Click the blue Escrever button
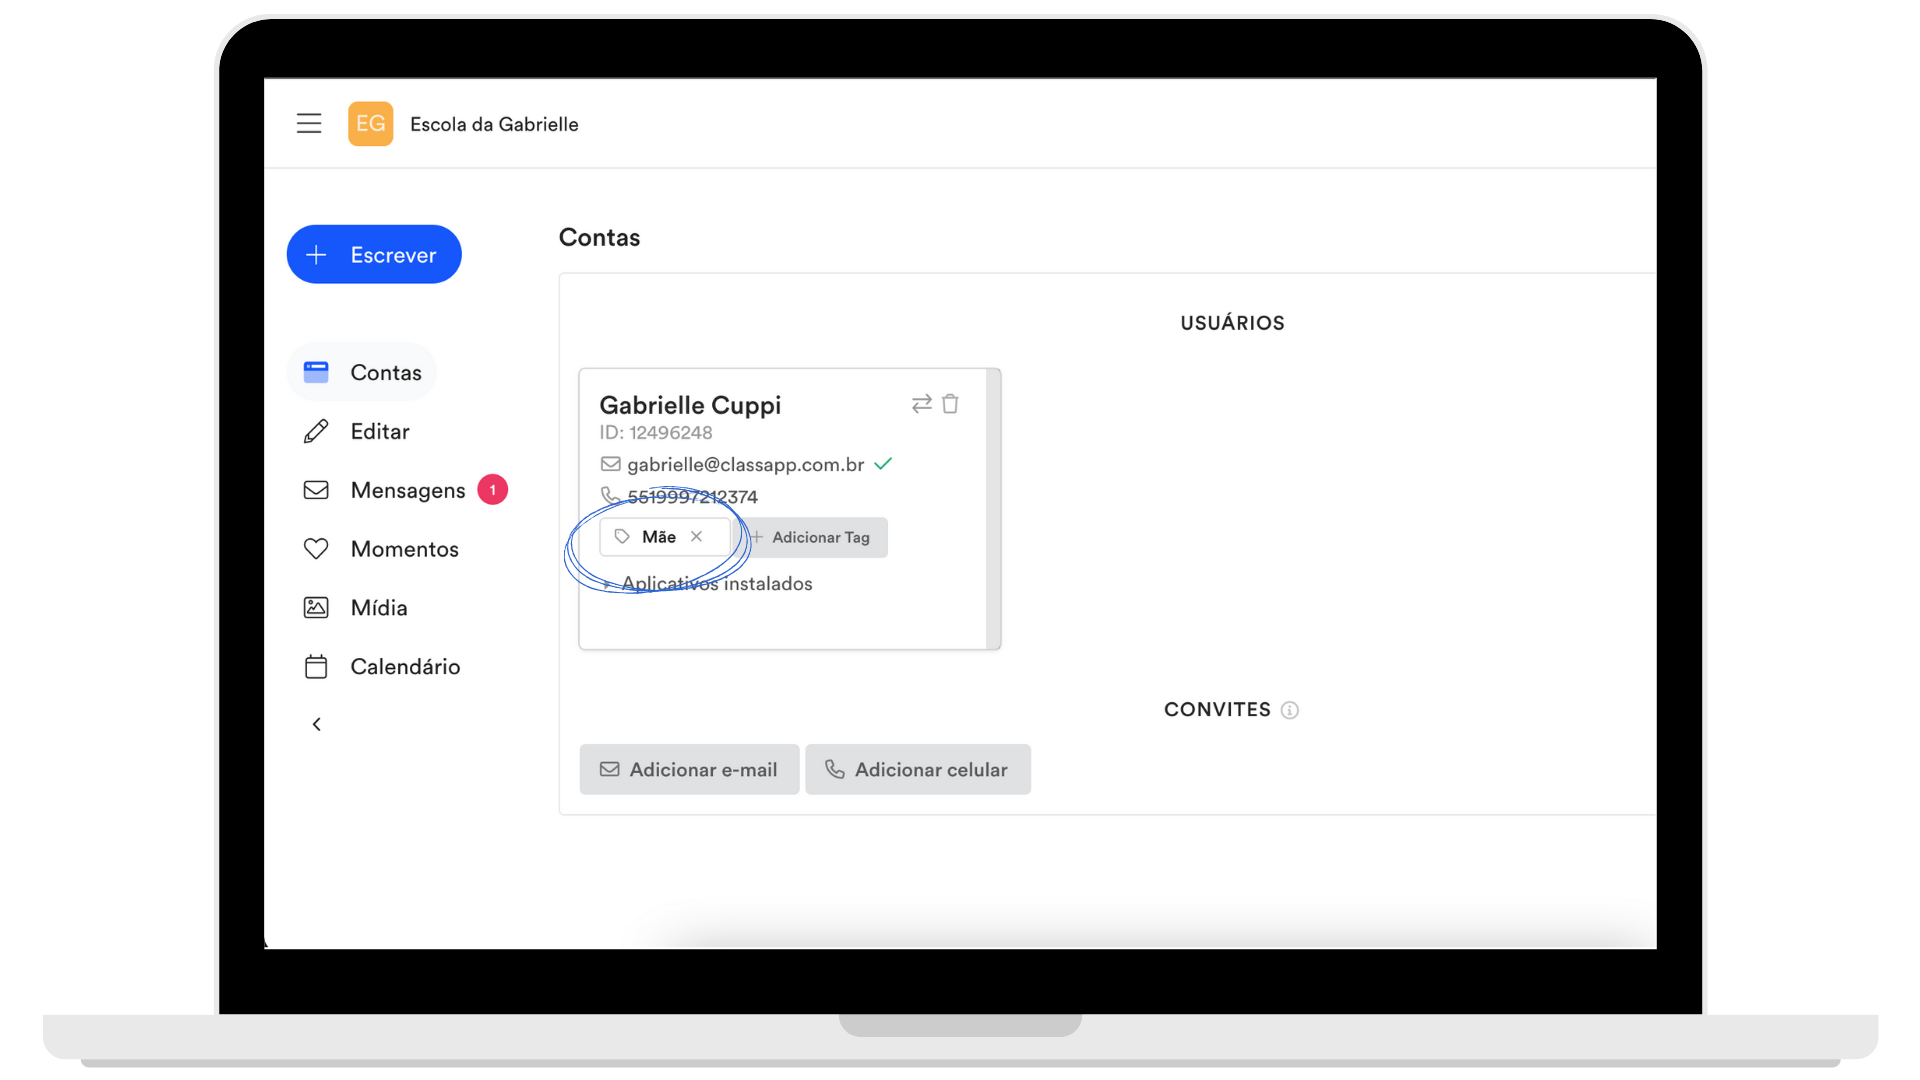This screenshot has height=1080, width=1920. click(x=374, y=254)
